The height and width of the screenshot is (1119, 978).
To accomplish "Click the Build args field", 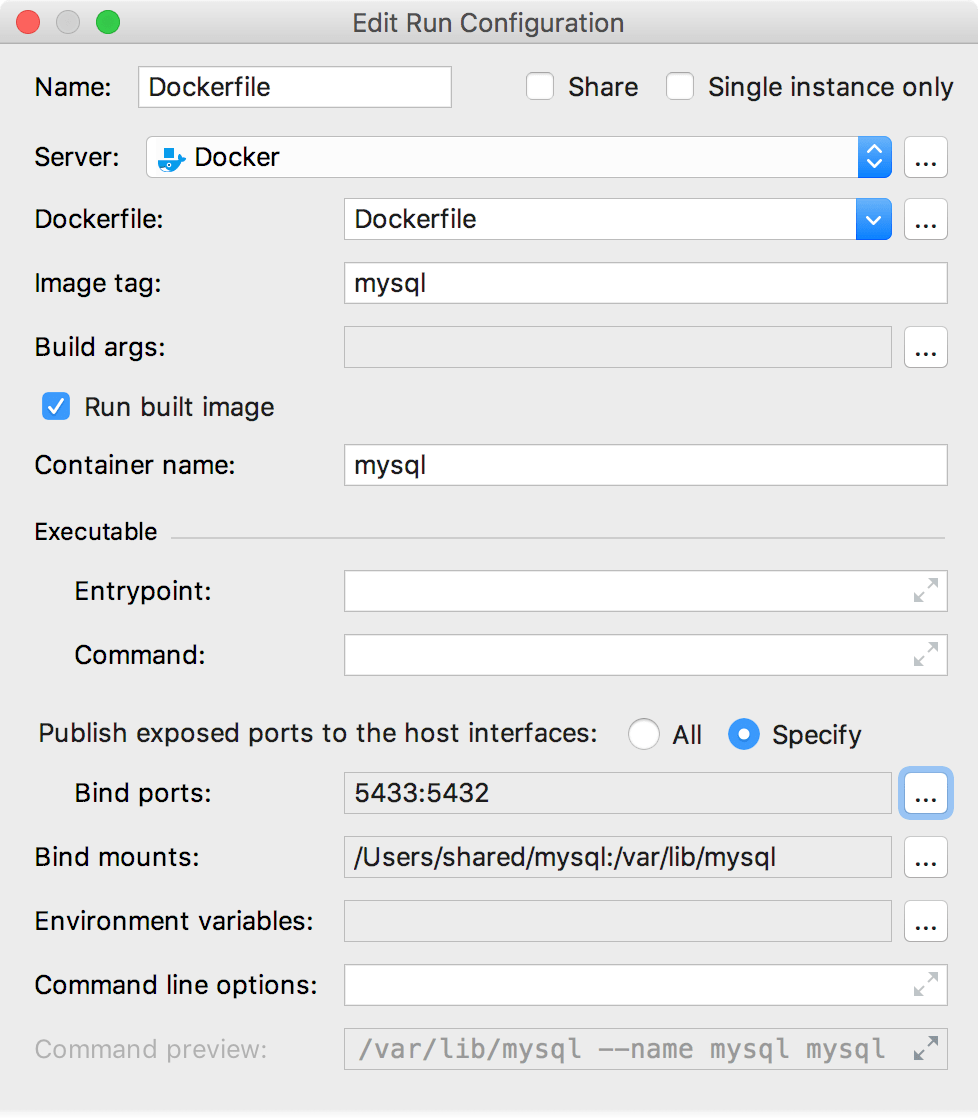I will pos(617,347).
